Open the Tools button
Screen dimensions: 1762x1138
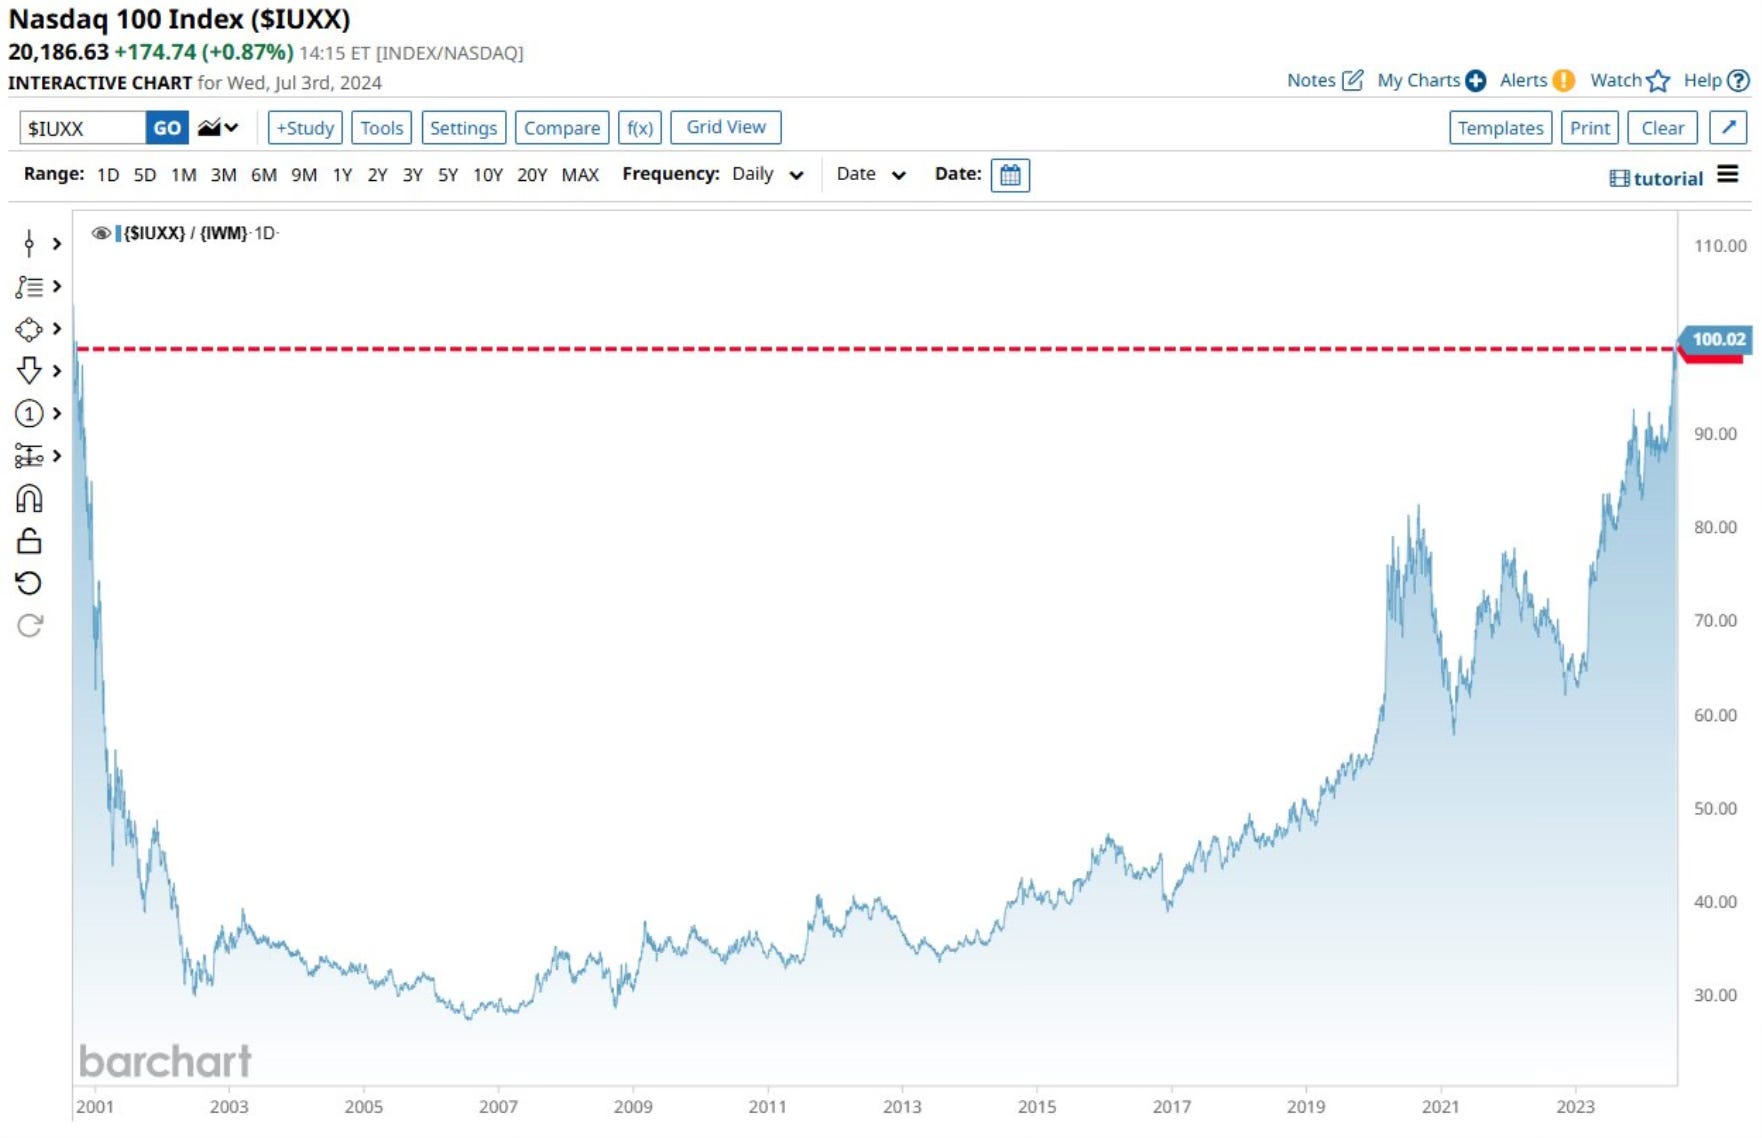pos(382,128)
